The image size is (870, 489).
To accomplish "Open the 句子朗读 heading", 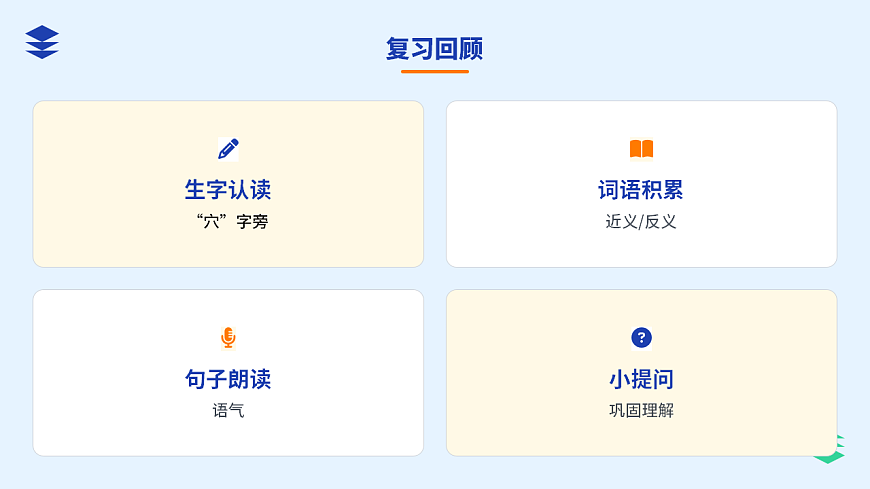I will [228, 379].
